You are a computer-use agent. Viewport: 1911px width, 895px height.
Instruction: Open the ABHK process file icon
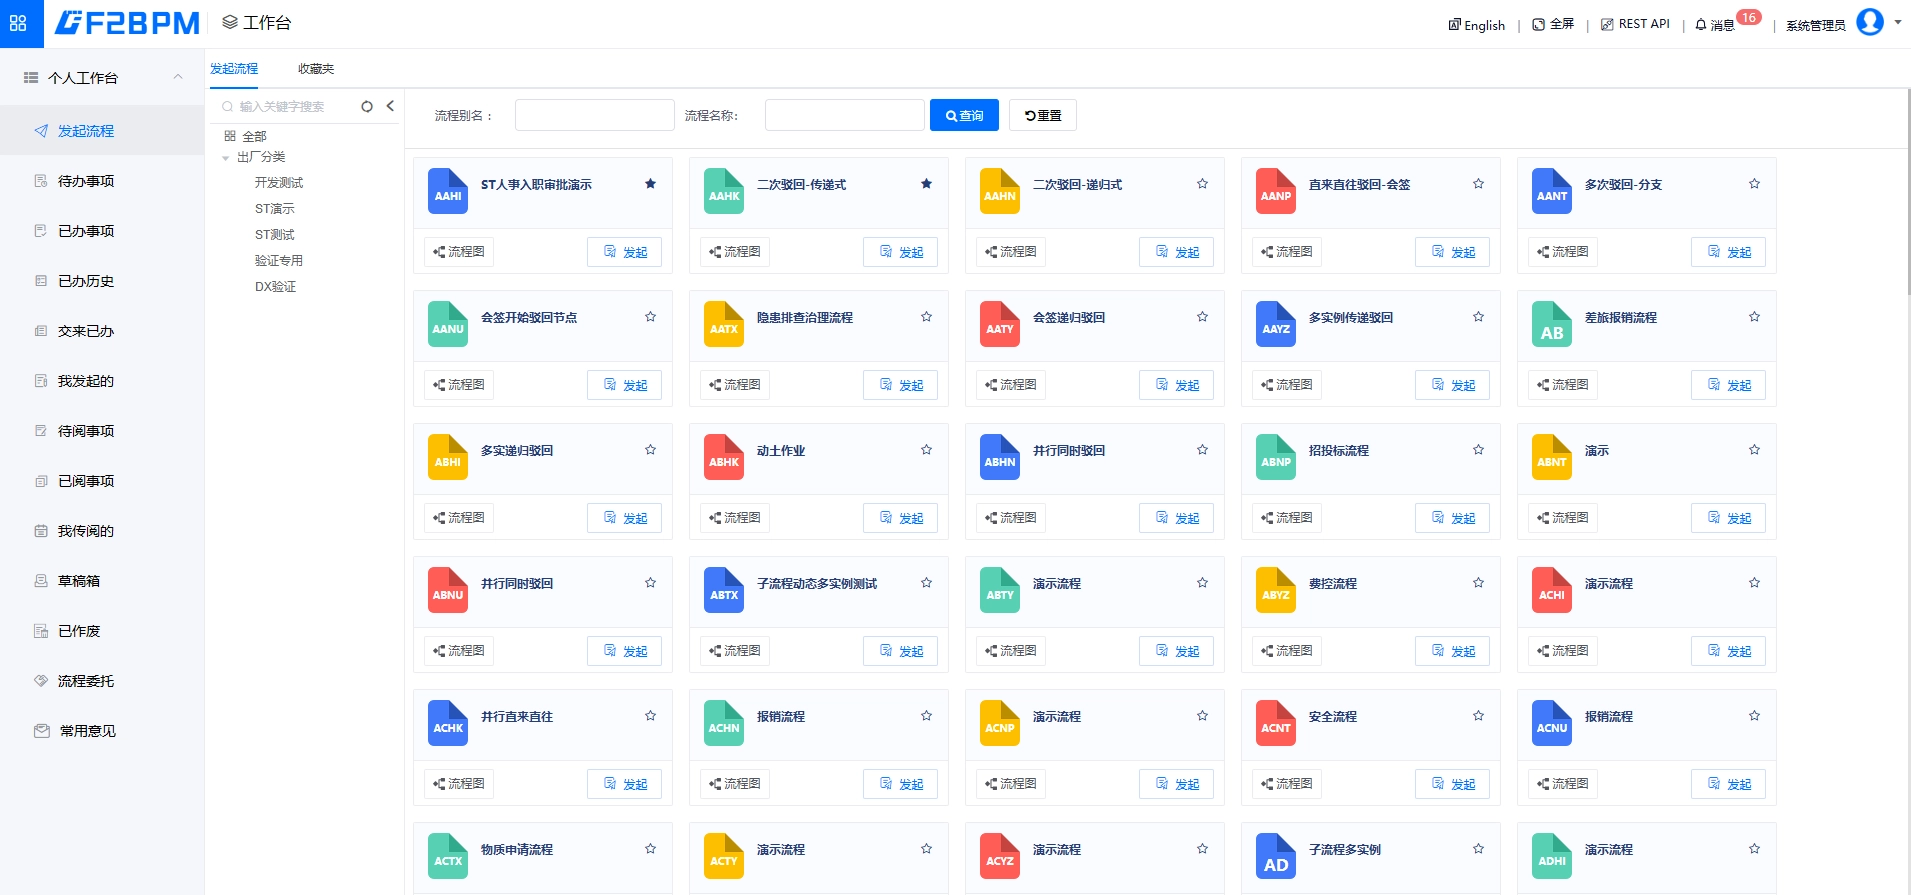point(724,457)
